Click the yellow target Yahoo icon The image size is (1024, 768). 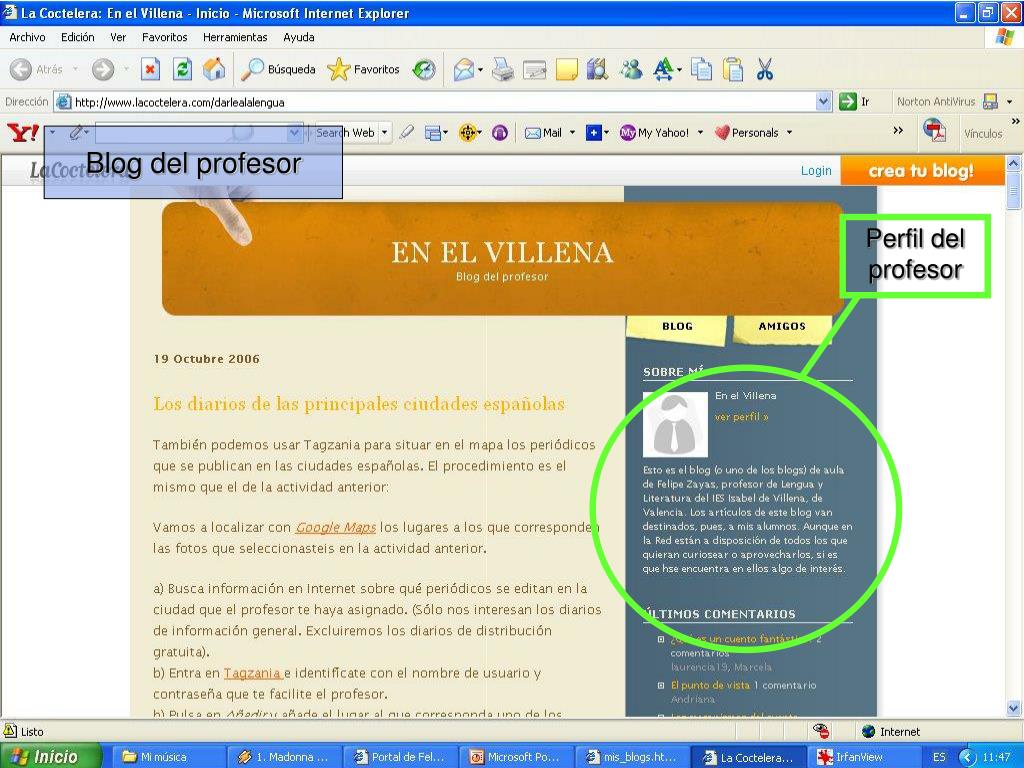click(x=468, y=133)
